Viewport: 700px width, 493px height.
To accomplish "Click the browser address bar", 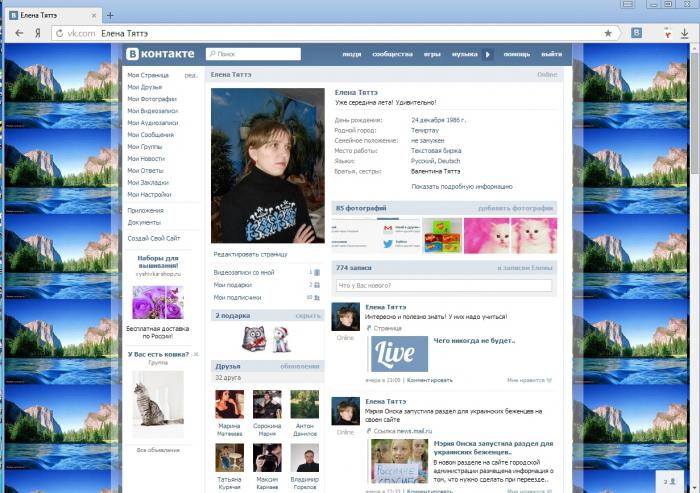I will click(335, 33).
